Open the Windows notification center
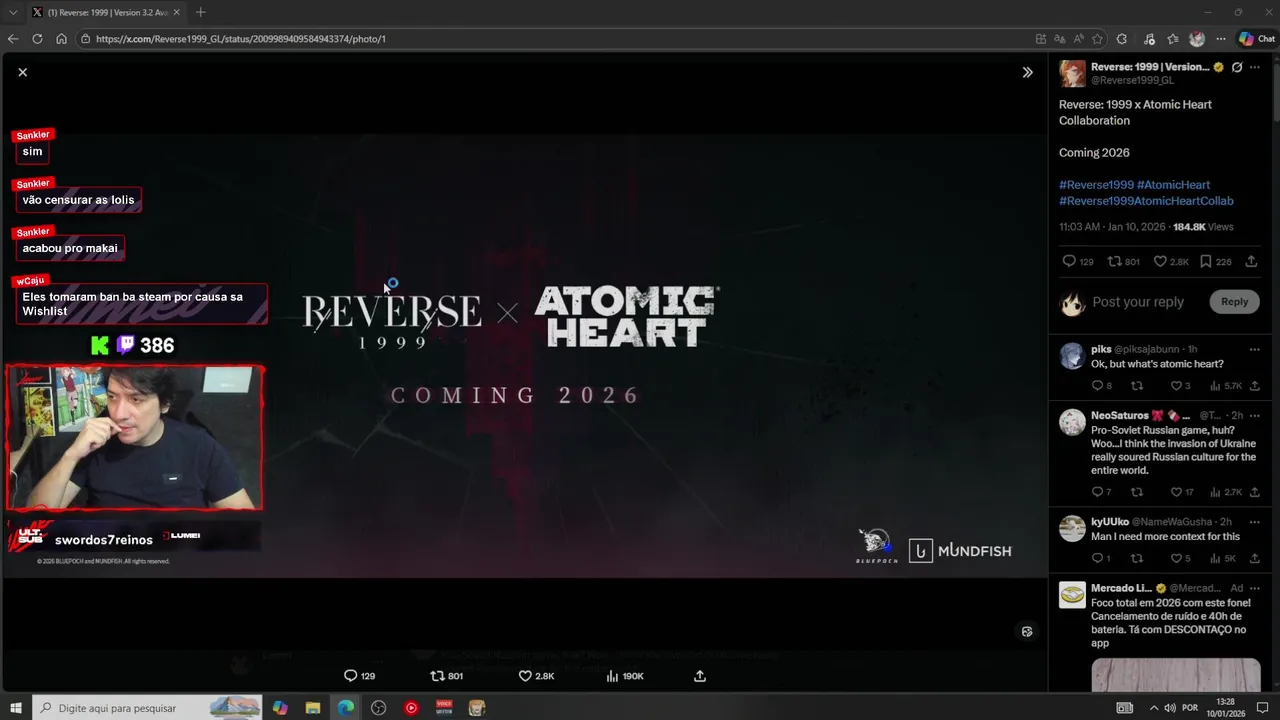 [x=1262, y=708]
